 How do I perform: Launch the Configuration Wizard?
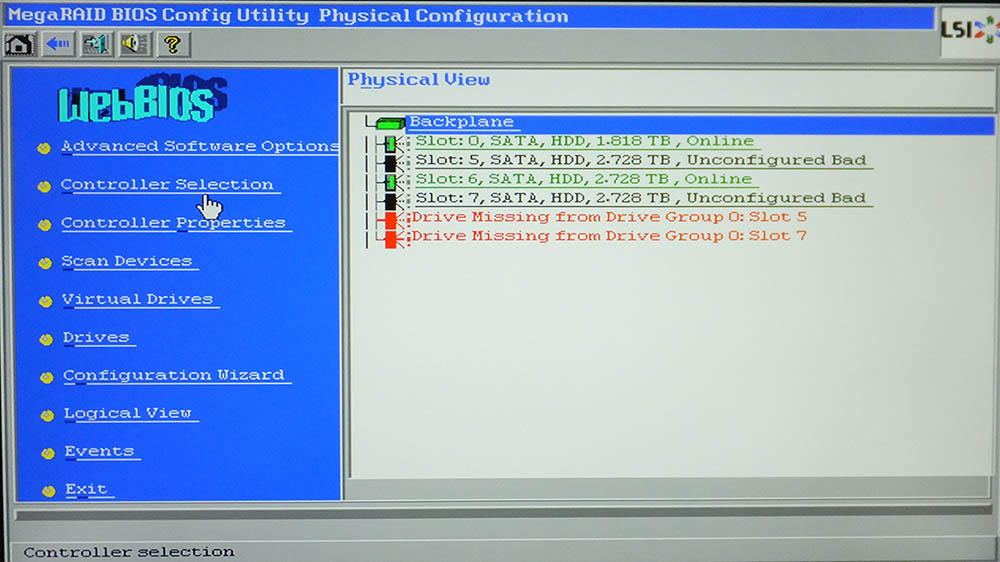tap(174, 375)
